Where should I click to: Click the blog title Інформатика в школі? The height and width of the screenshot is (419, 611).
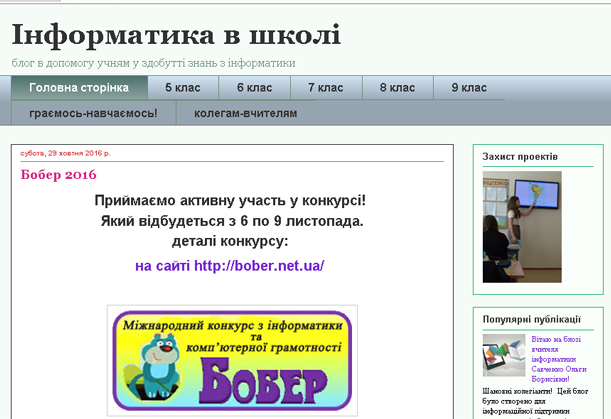coord(176,34)
